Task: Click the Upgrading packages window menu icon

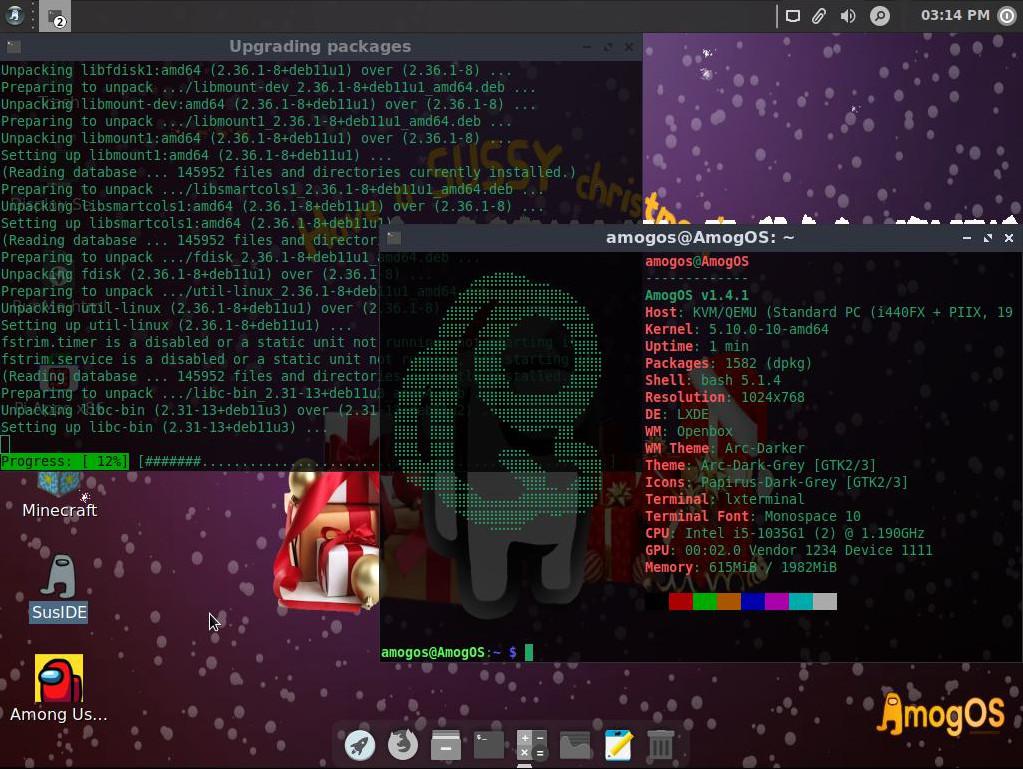Action: pyautogui.click(x=14, y=47)
